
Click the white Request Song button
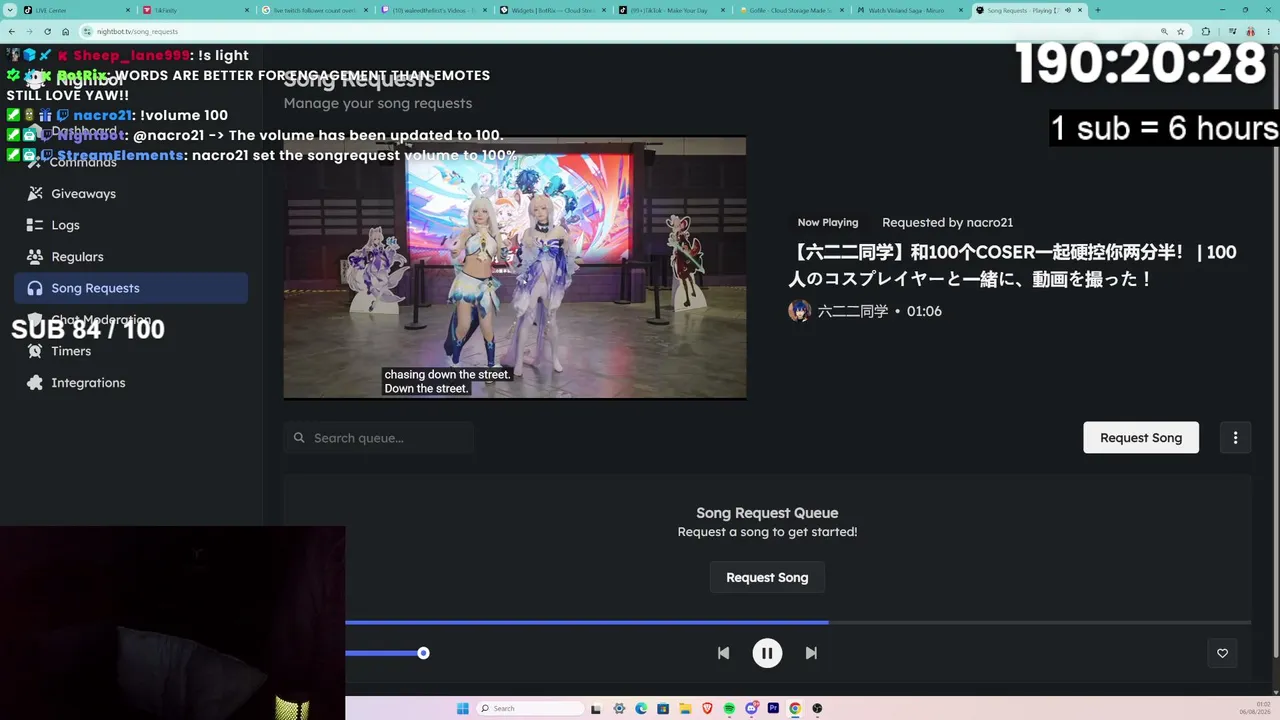coord(1141,437)
